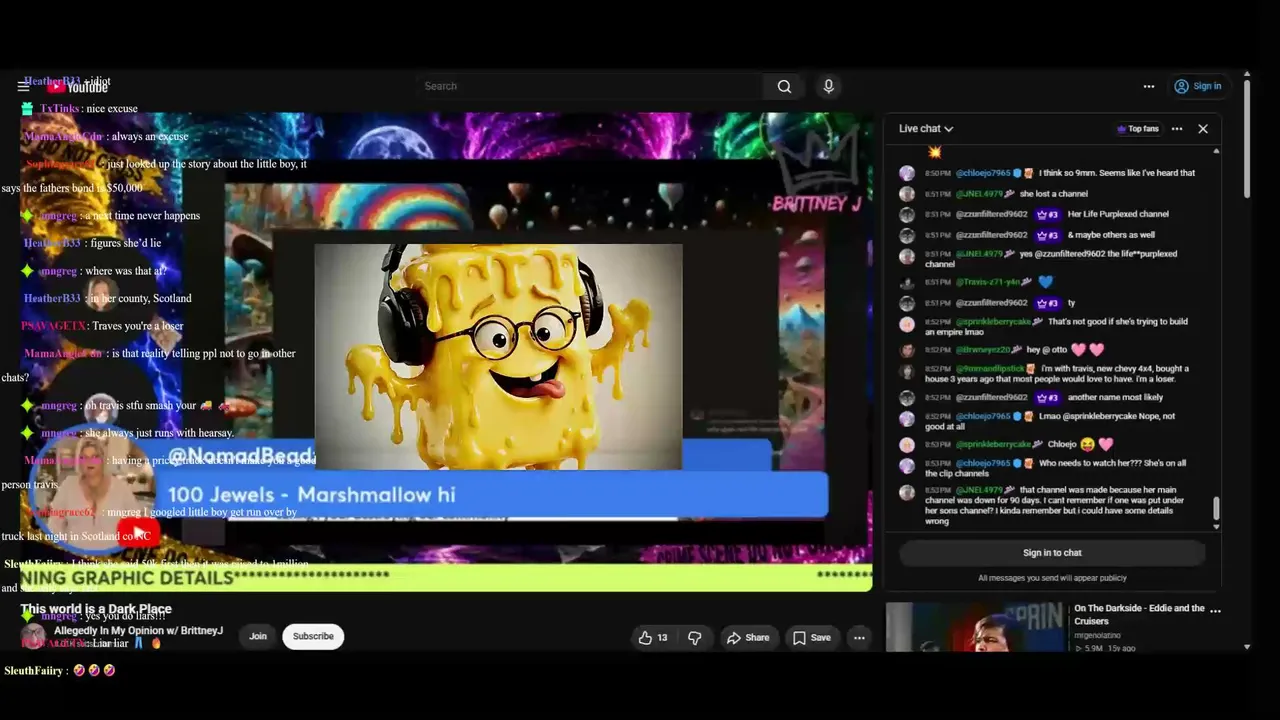Dislike the video with the thumbs-down icon
The image size is (1280, 720).
tap(695, 638)
